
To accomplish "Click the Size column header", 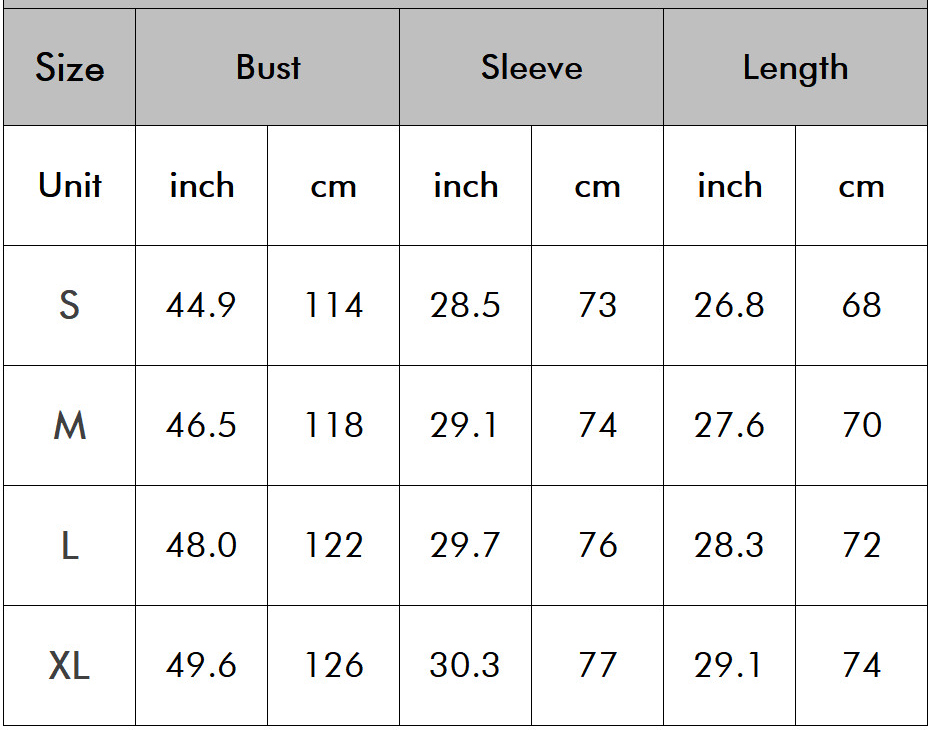I will tap(69, 68).
